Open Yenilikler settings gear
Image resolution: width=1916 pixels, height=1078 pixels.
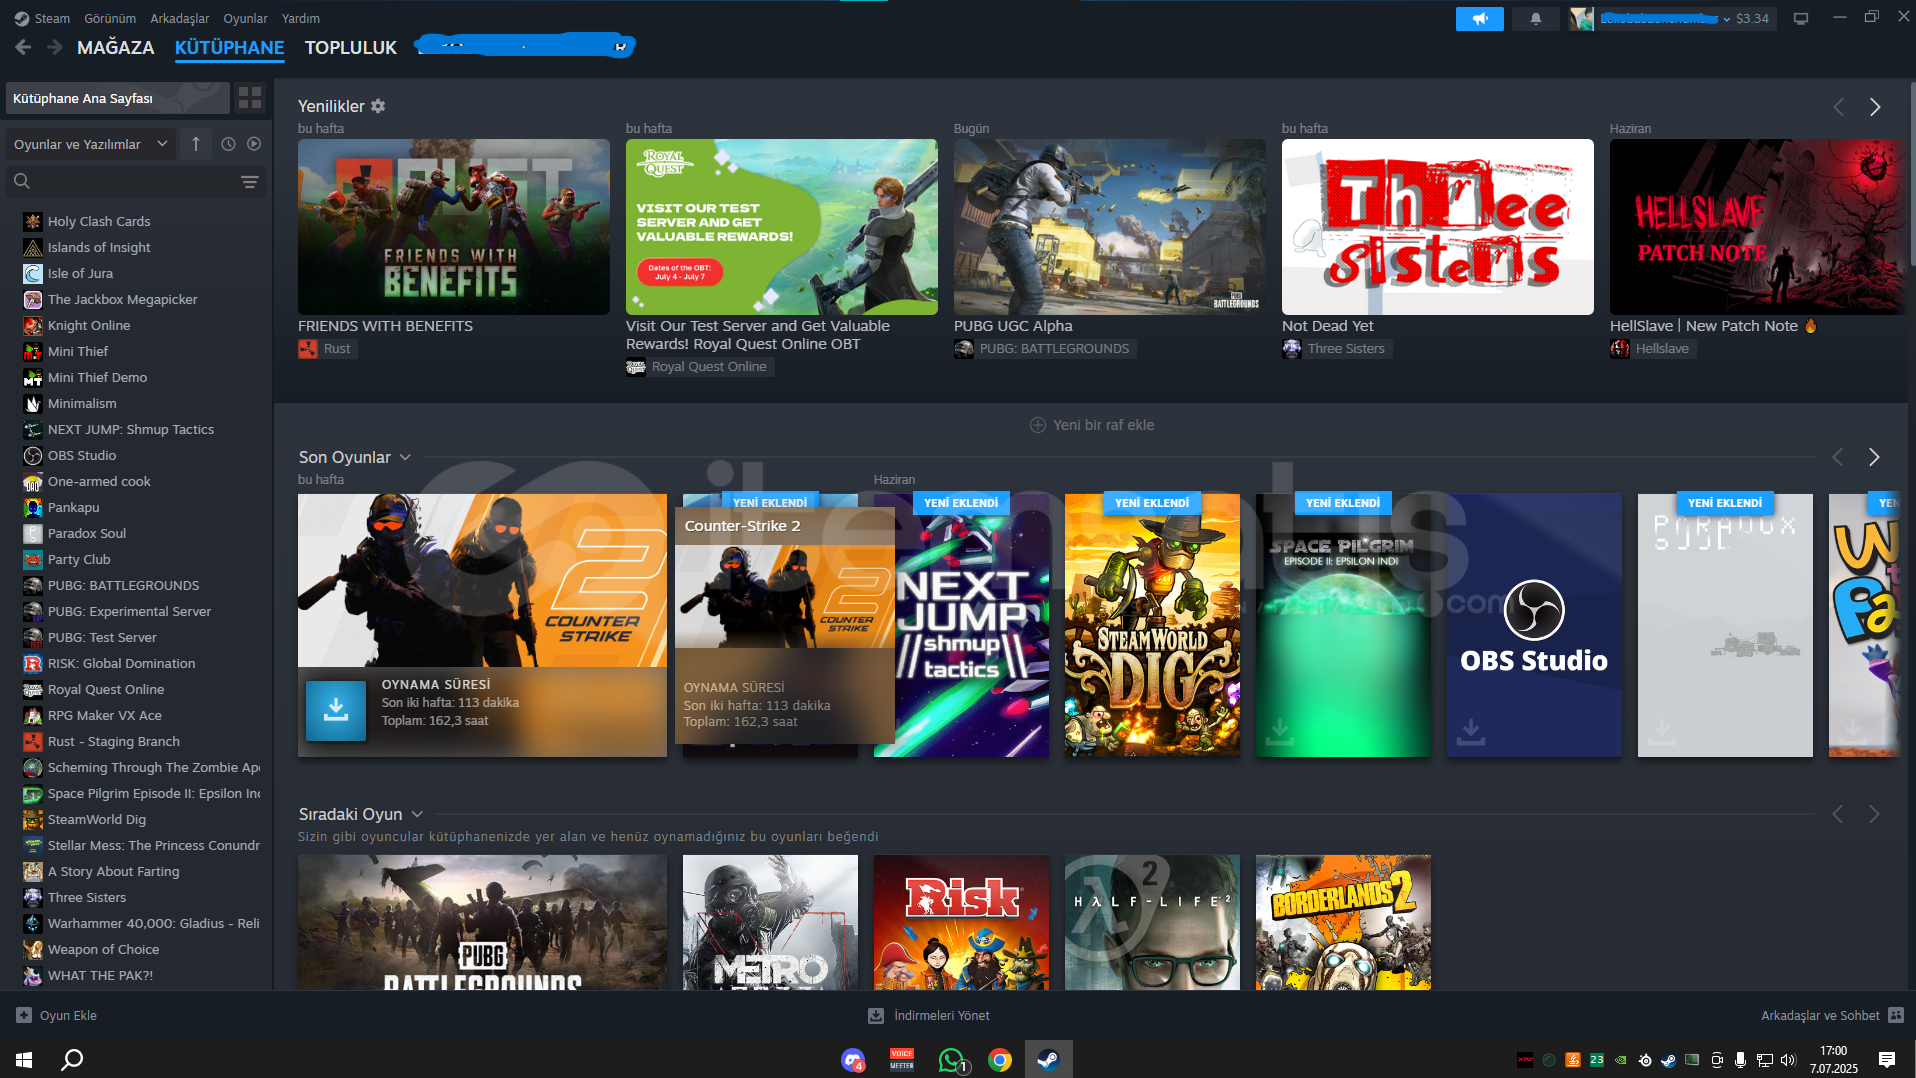378,106
